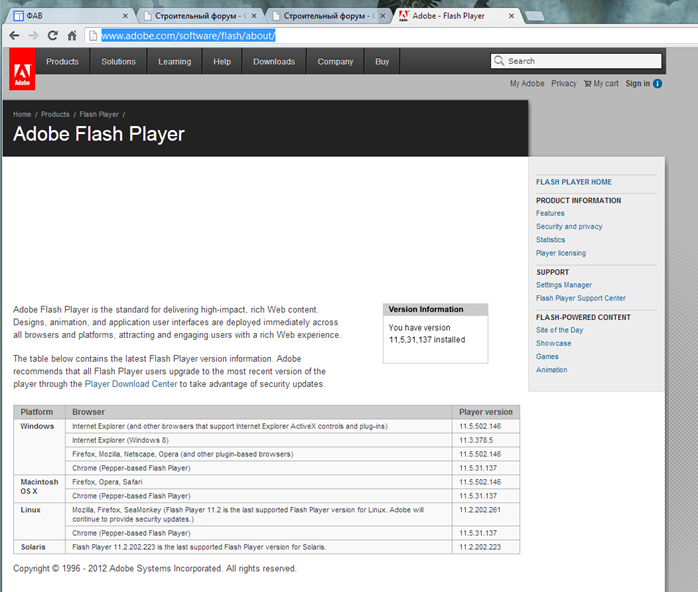Image resolution: width=698 pixels, height=592 pixels.
Task: Switch to the first Строительный форум tab
Action: point(198,16)
